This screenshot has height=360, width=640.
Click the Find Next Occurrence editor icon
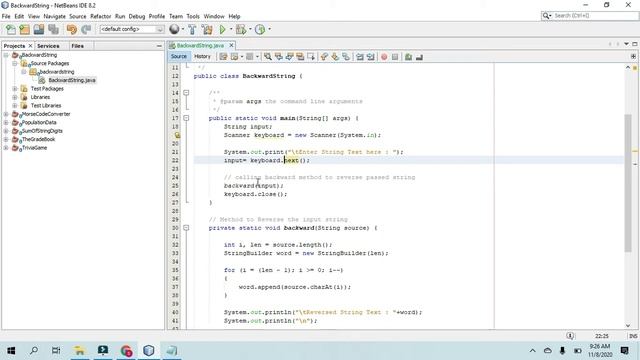coord(289,57)
